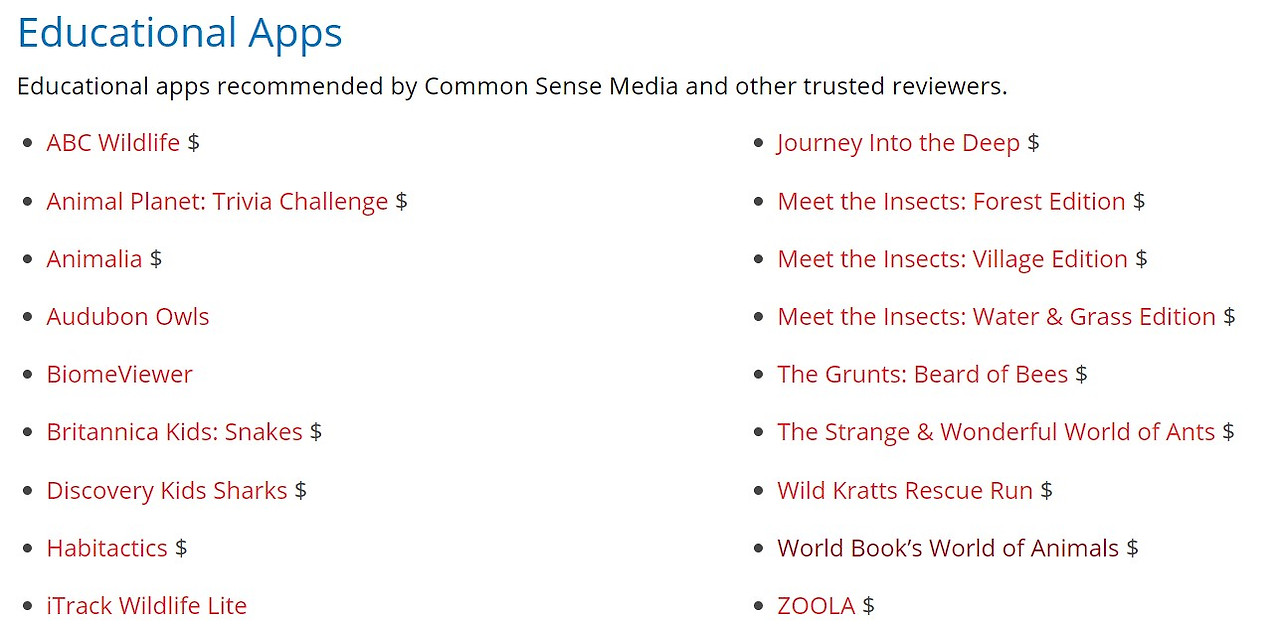Select Meet the Insects: Water & Grass Edition
This screenshot has height=633, width=1280.
(996, 317)
